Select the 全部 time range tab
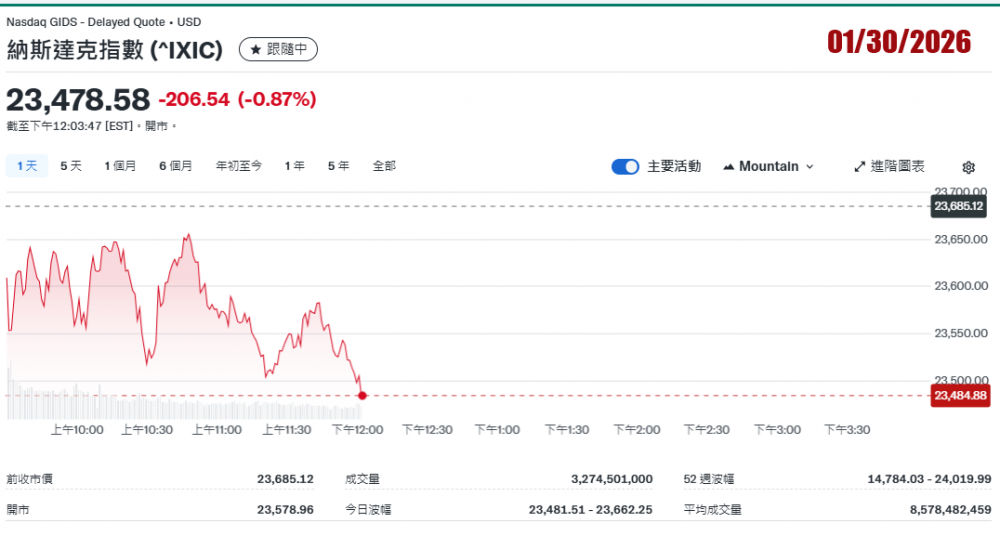Image resolution: width=1000 pixels, height=536 pixels. point(384,166)
